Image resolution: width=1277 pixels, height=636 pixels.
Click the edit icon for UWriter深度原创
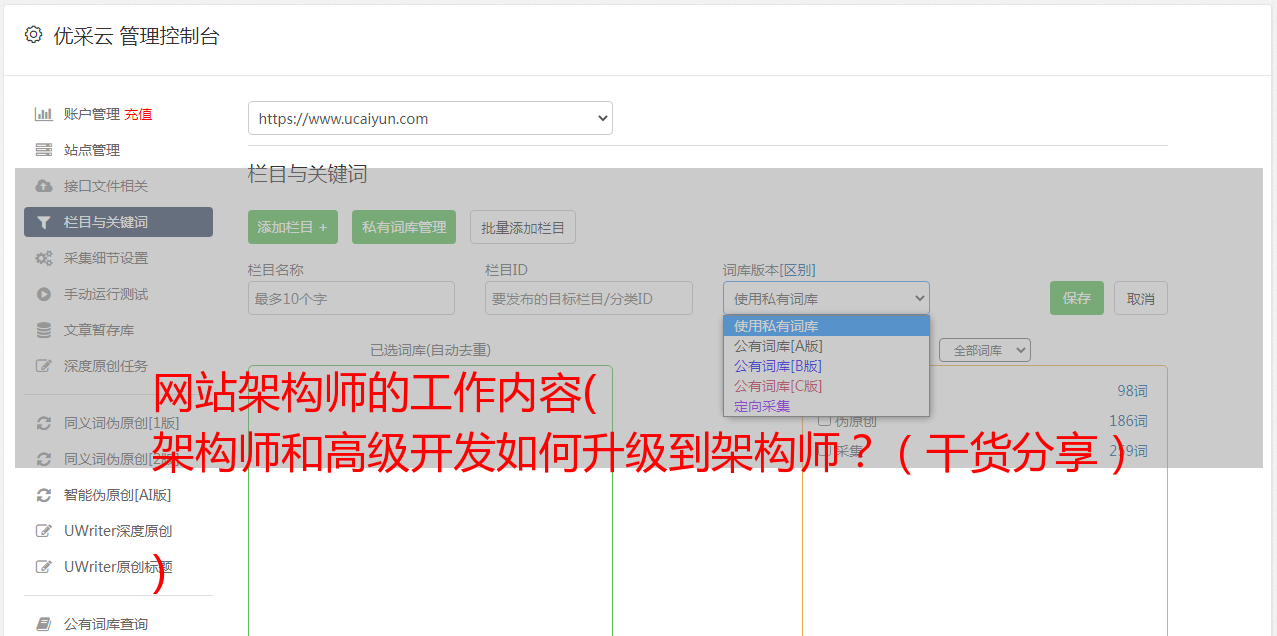(43, 531)
